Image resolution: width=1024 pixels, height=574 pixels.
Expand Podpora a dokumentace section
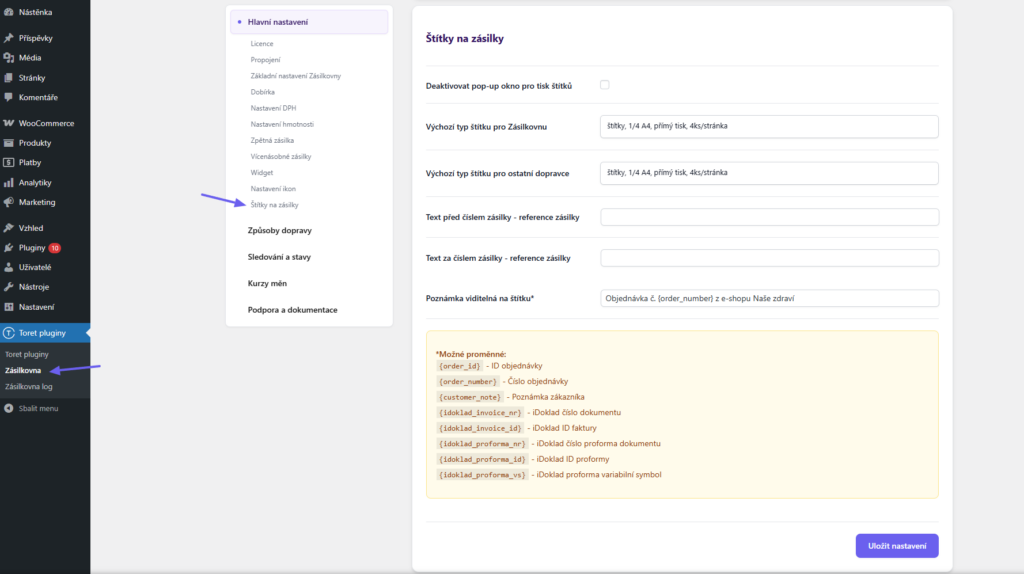(293, 310)
